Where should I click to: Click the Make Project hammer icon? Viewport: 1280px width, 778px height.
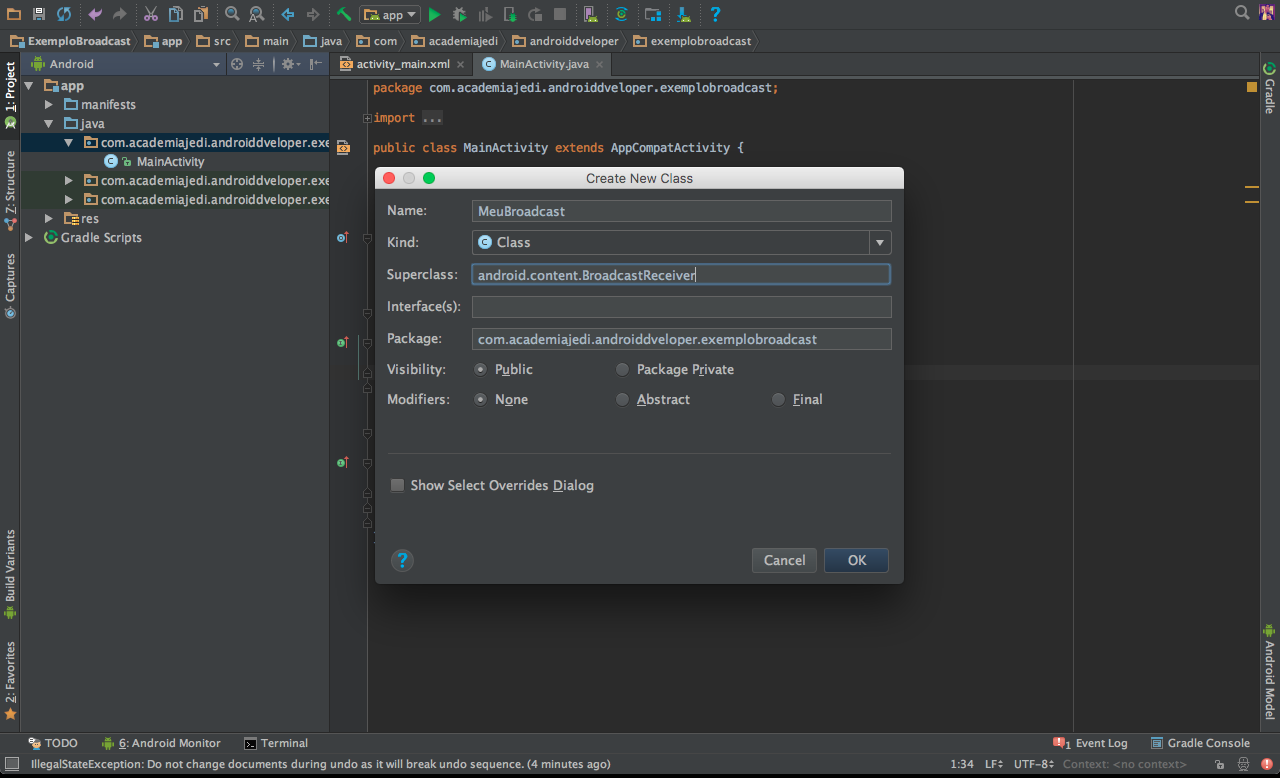click(x=343, y=14)
